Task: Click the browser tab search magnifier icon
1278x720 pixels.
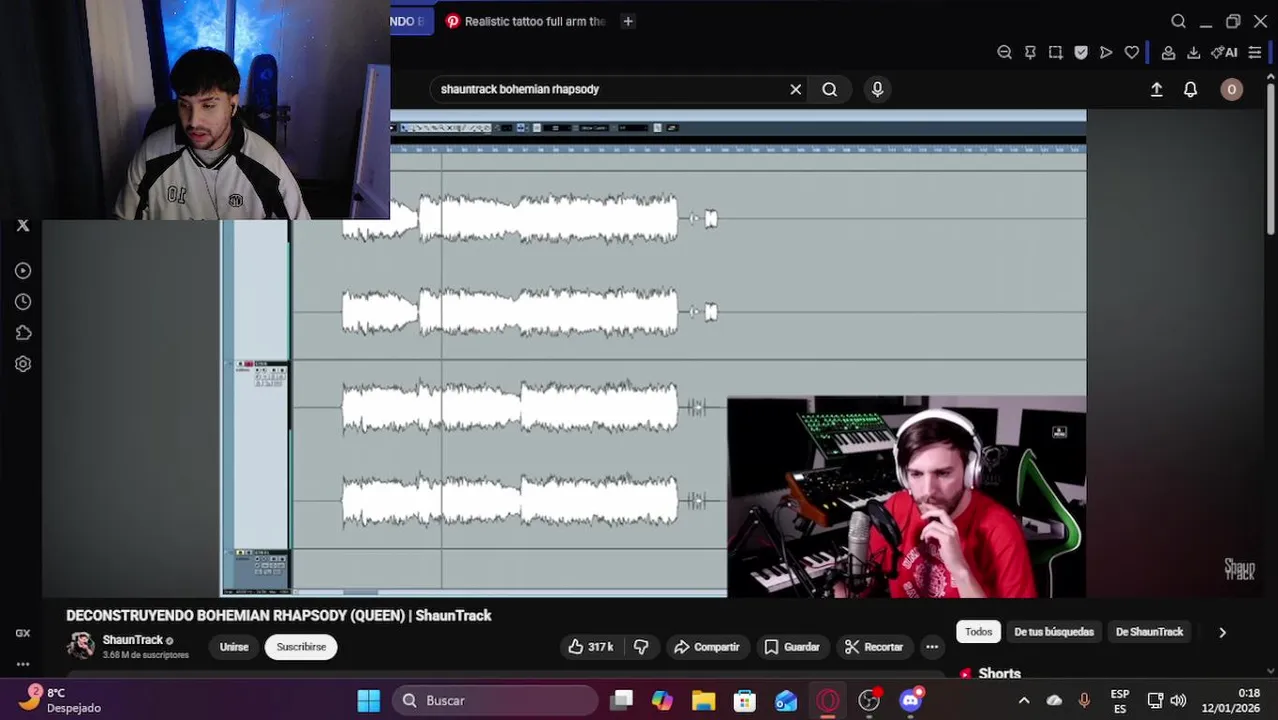Action: pos(1178,21)
